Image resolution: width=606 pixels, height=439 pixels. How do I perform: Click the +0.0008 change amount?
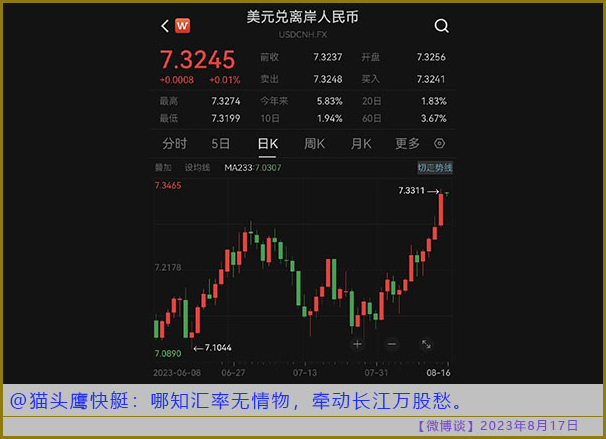pos(177,80)
